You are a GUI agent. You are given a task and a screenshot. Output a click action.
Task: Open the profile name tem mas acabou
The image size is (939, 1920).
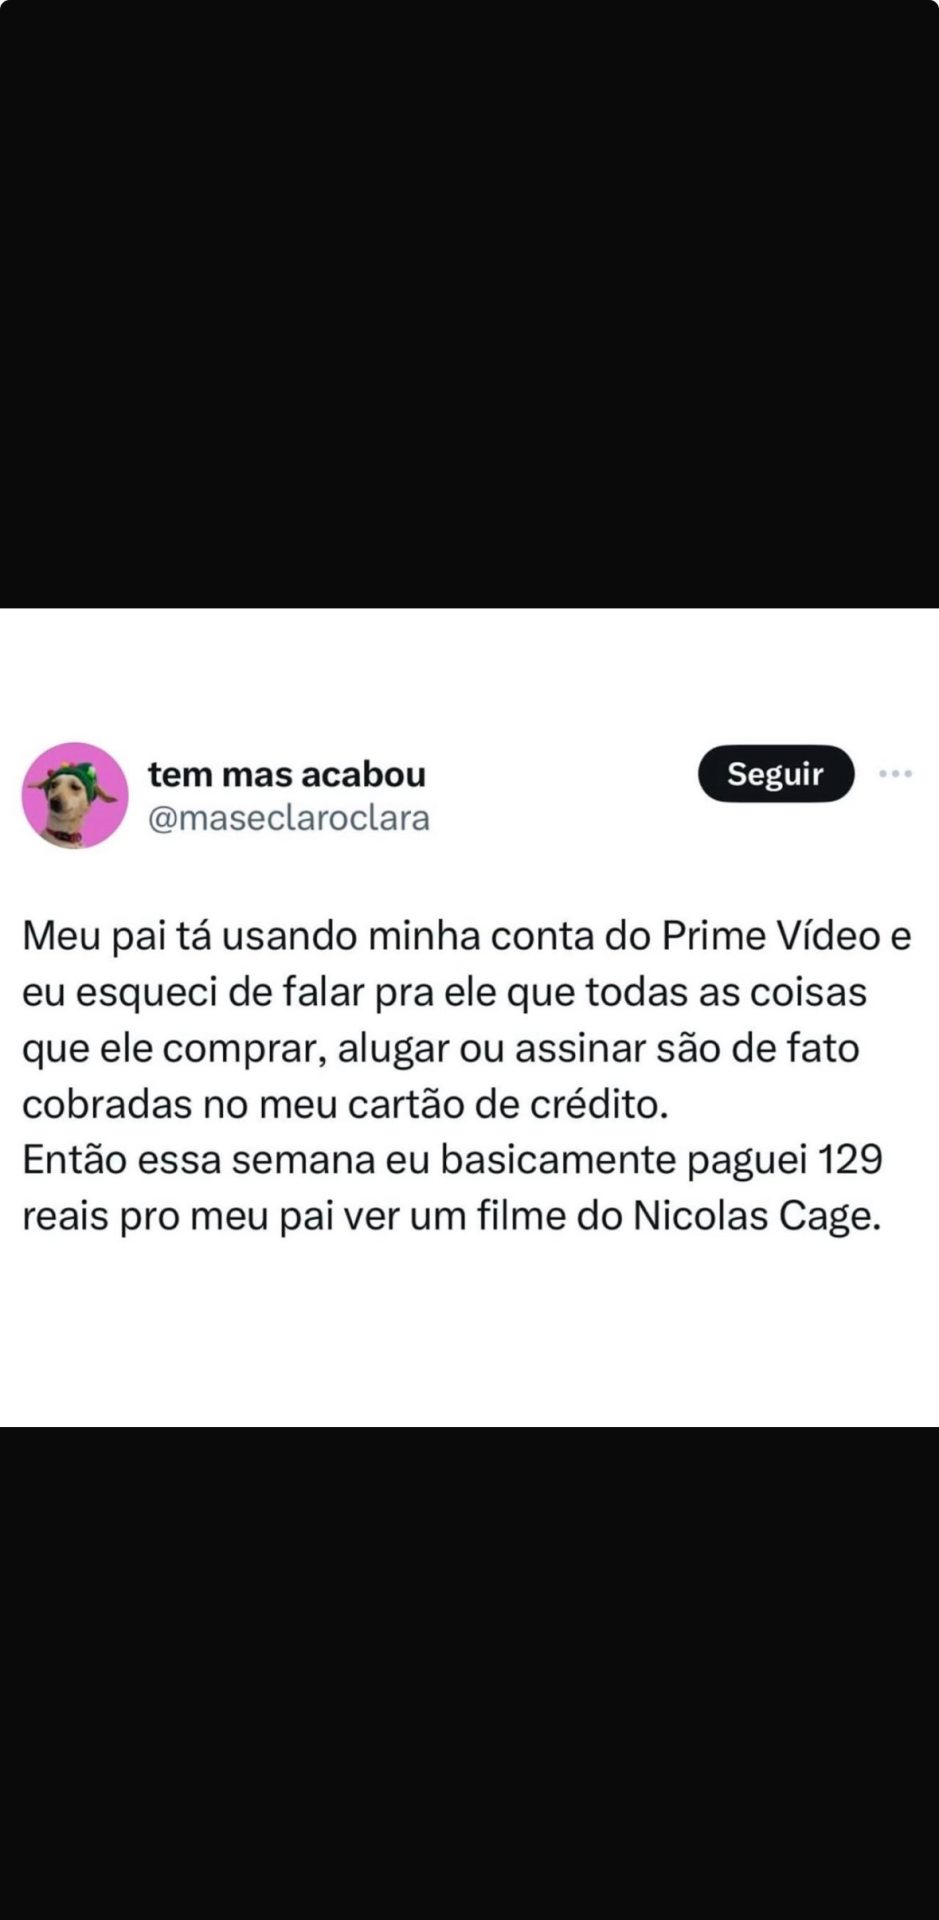click(287, 774)
